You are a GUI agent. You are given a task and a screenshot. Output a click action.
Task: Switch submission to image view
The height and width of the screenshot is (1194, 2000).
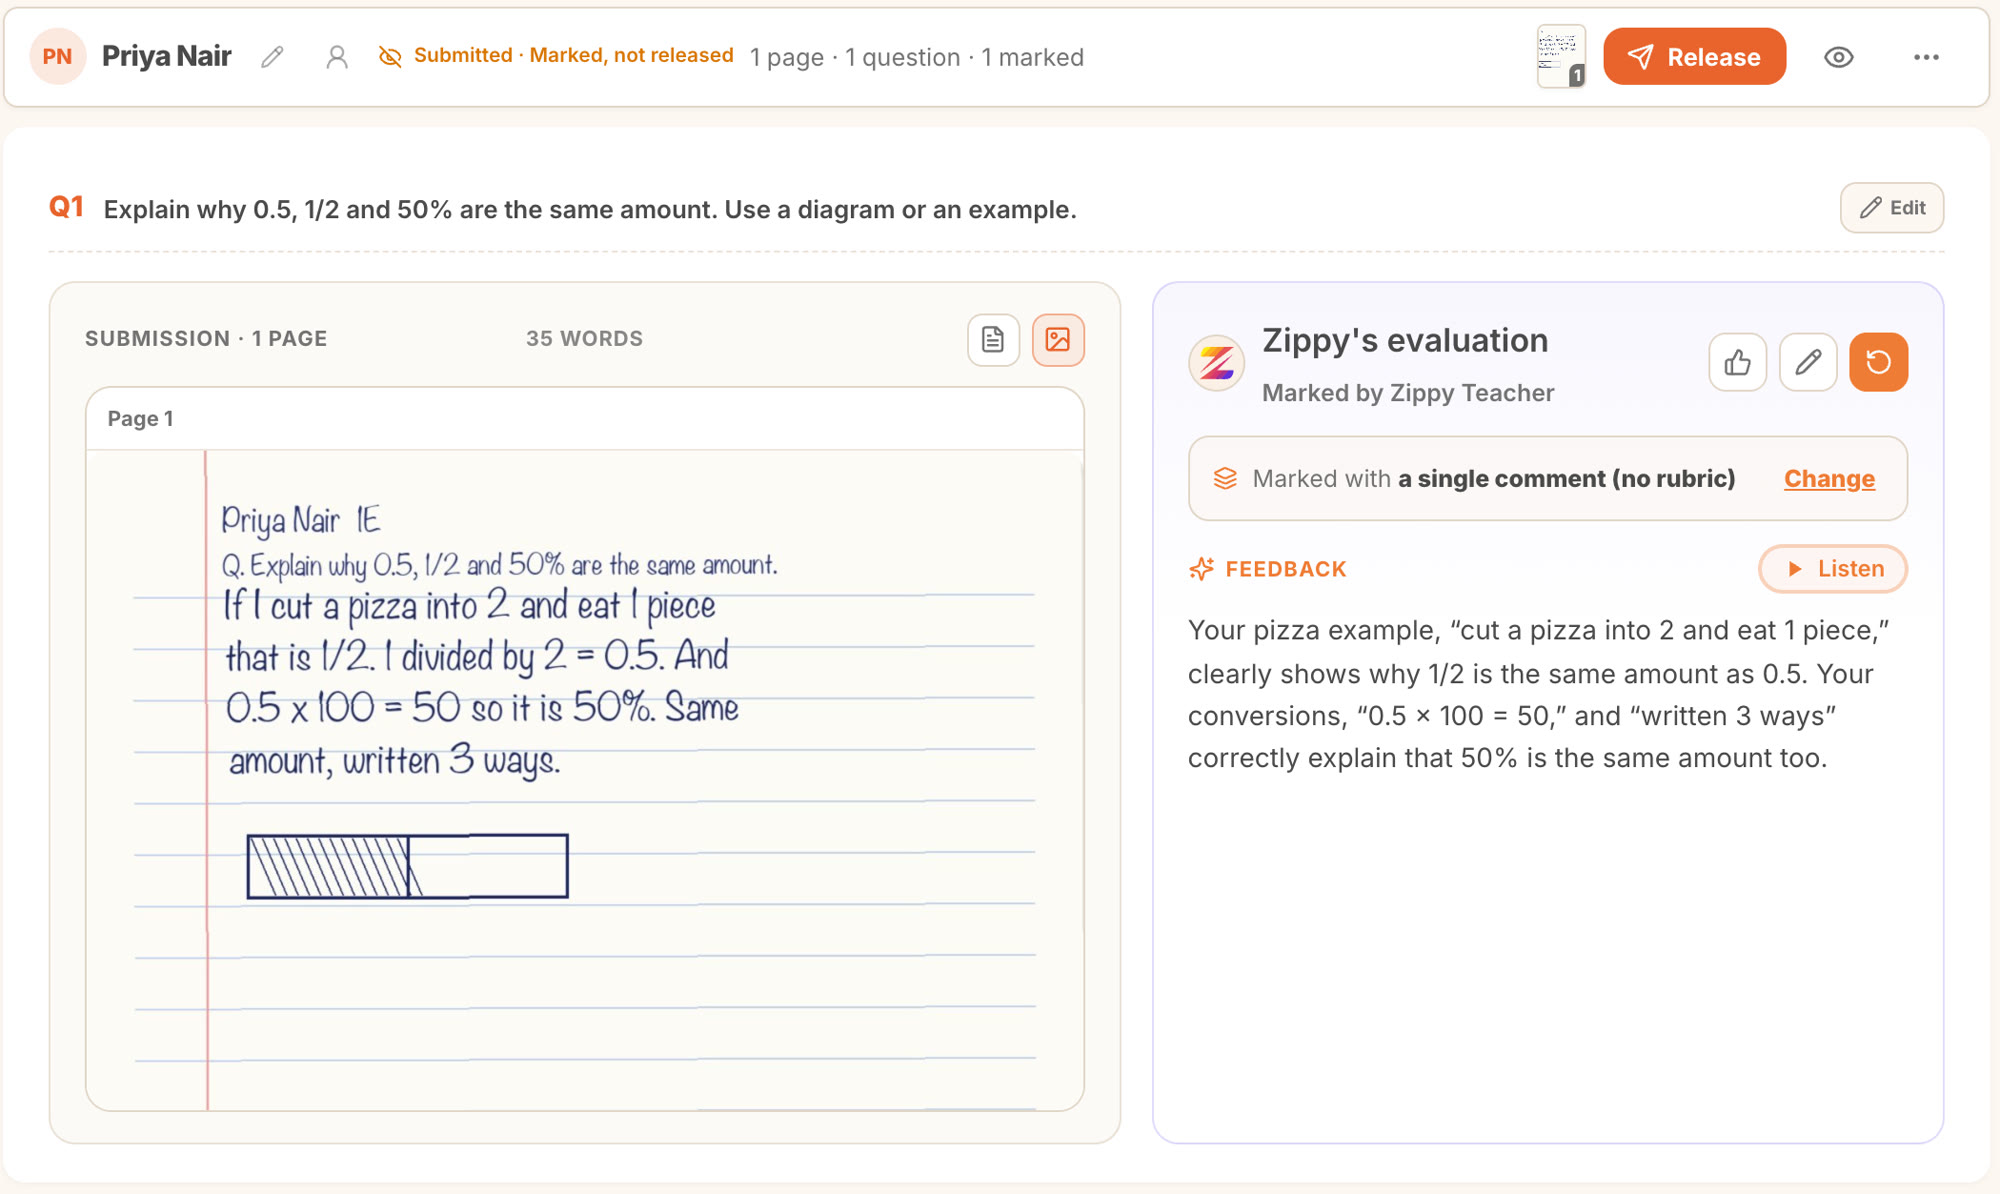coord(1058,340)
